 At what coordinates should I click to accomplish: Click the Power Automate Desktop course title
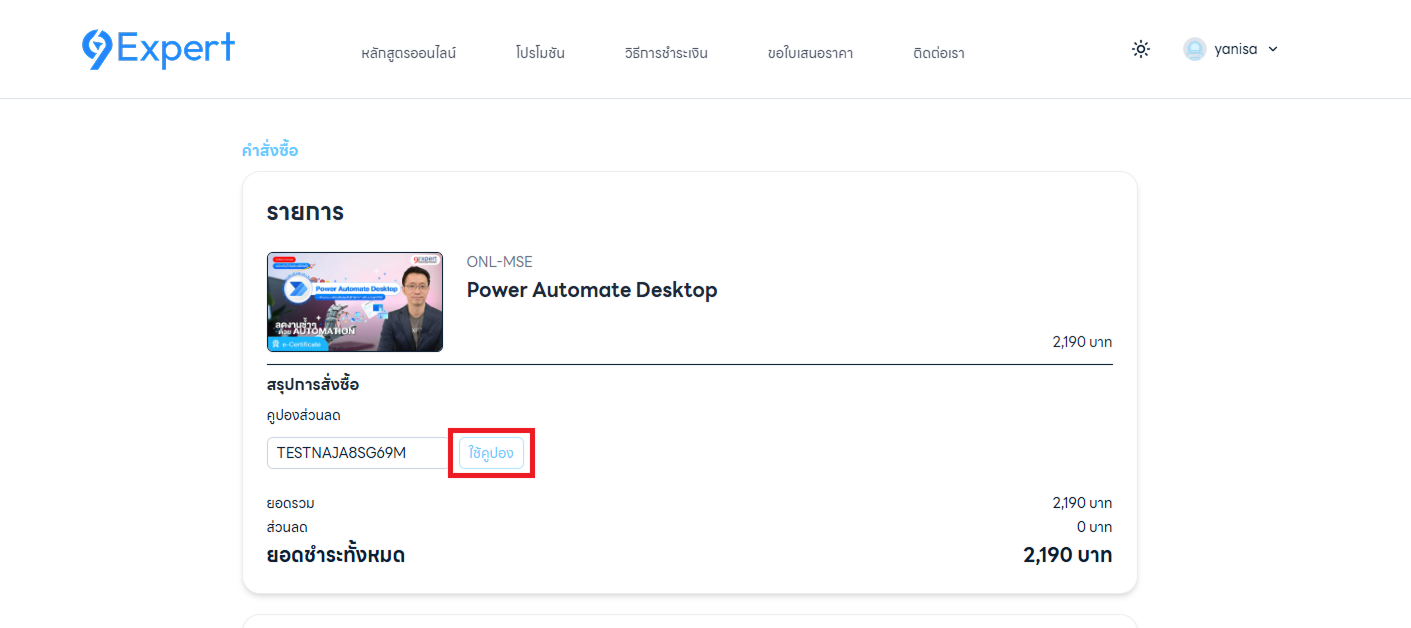tap(592, 290)
